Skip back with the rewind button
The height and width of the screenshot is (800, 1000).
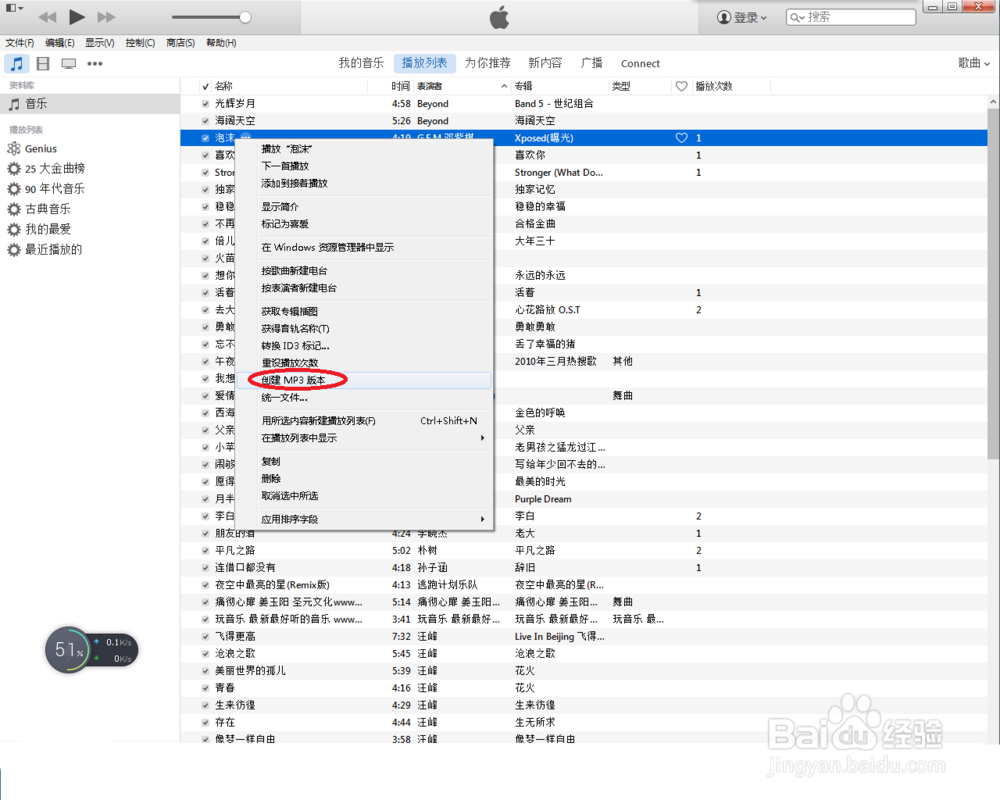[x=47, y=17]
